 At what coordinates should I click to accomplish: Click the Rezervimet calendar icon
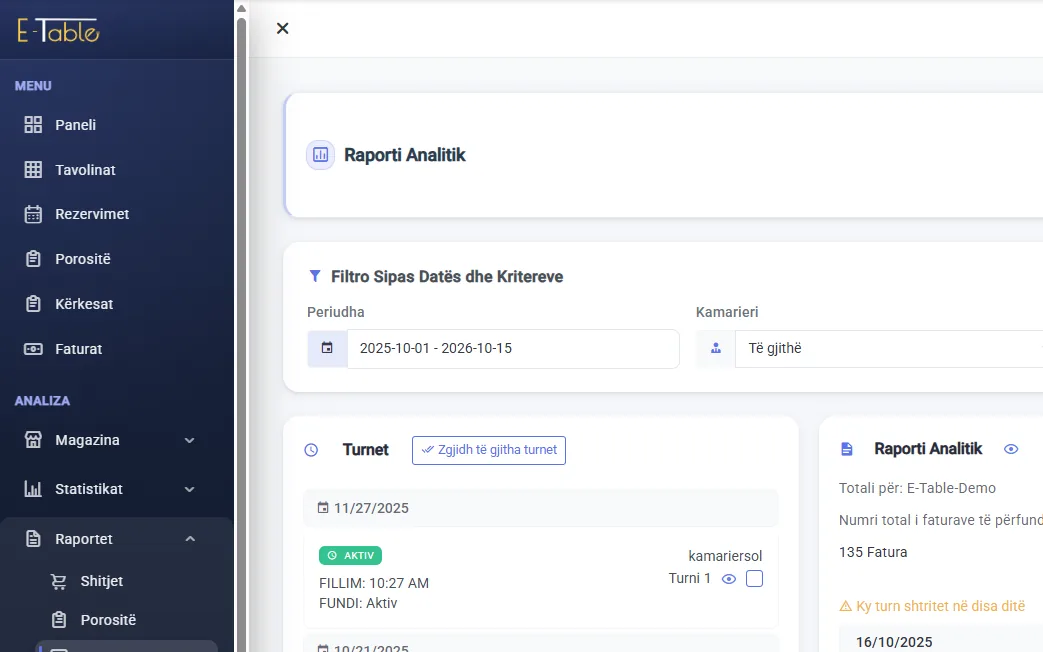pyautogui.click(x=33, y=214)
